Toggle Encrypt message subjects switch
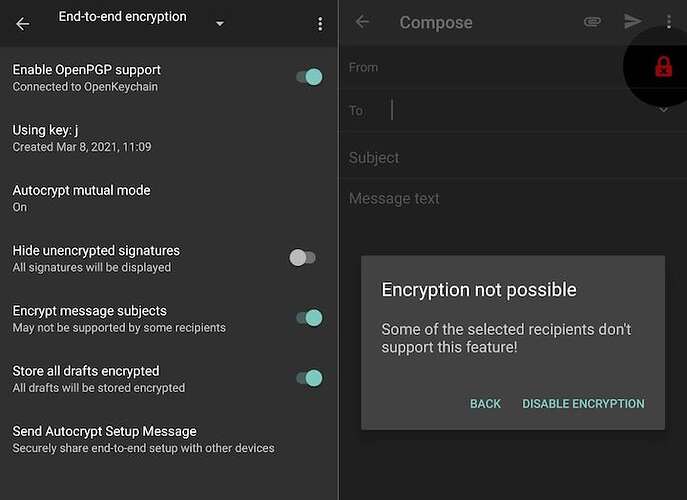 click(309, 318)
